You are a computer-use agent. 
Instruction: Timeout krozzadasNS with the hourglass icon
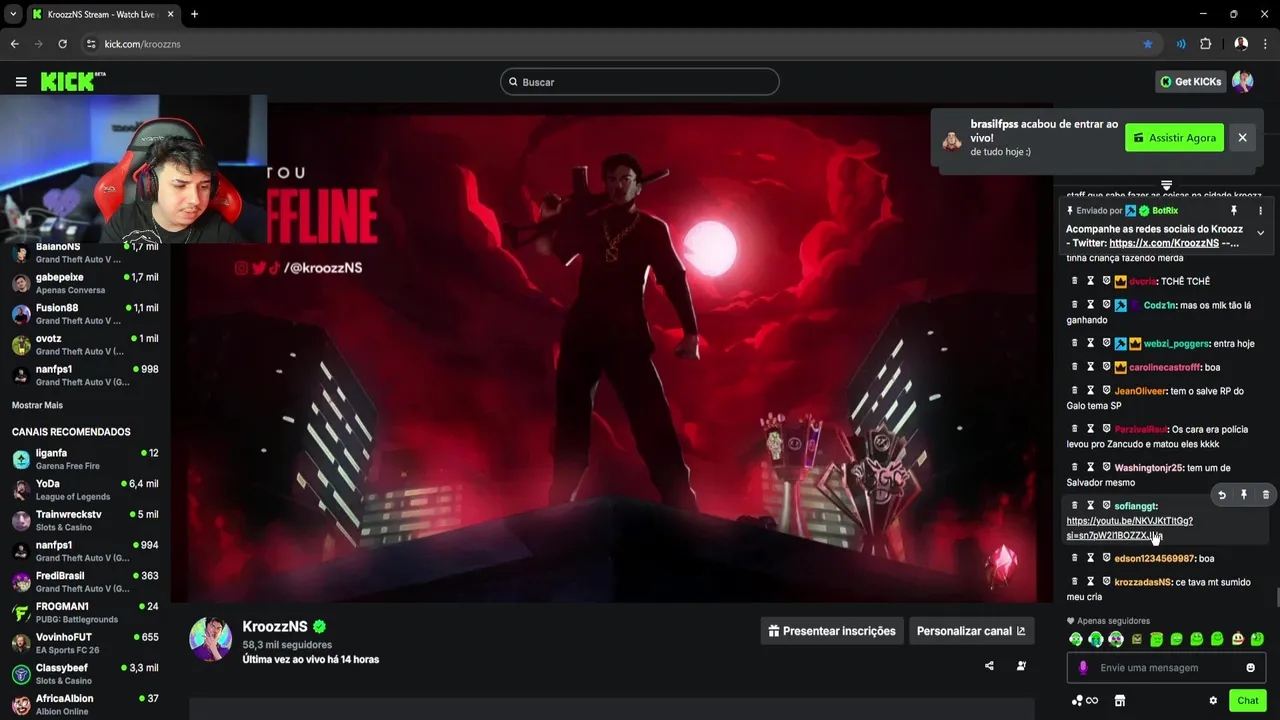point(1091,582)
